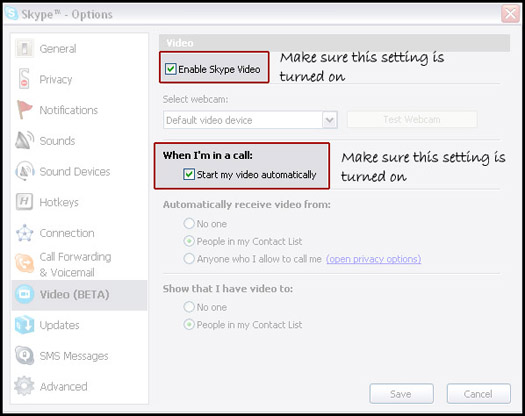Screen dimensions: 525x416
Task: Select No one under Automatically receive video
Action: 189,223
